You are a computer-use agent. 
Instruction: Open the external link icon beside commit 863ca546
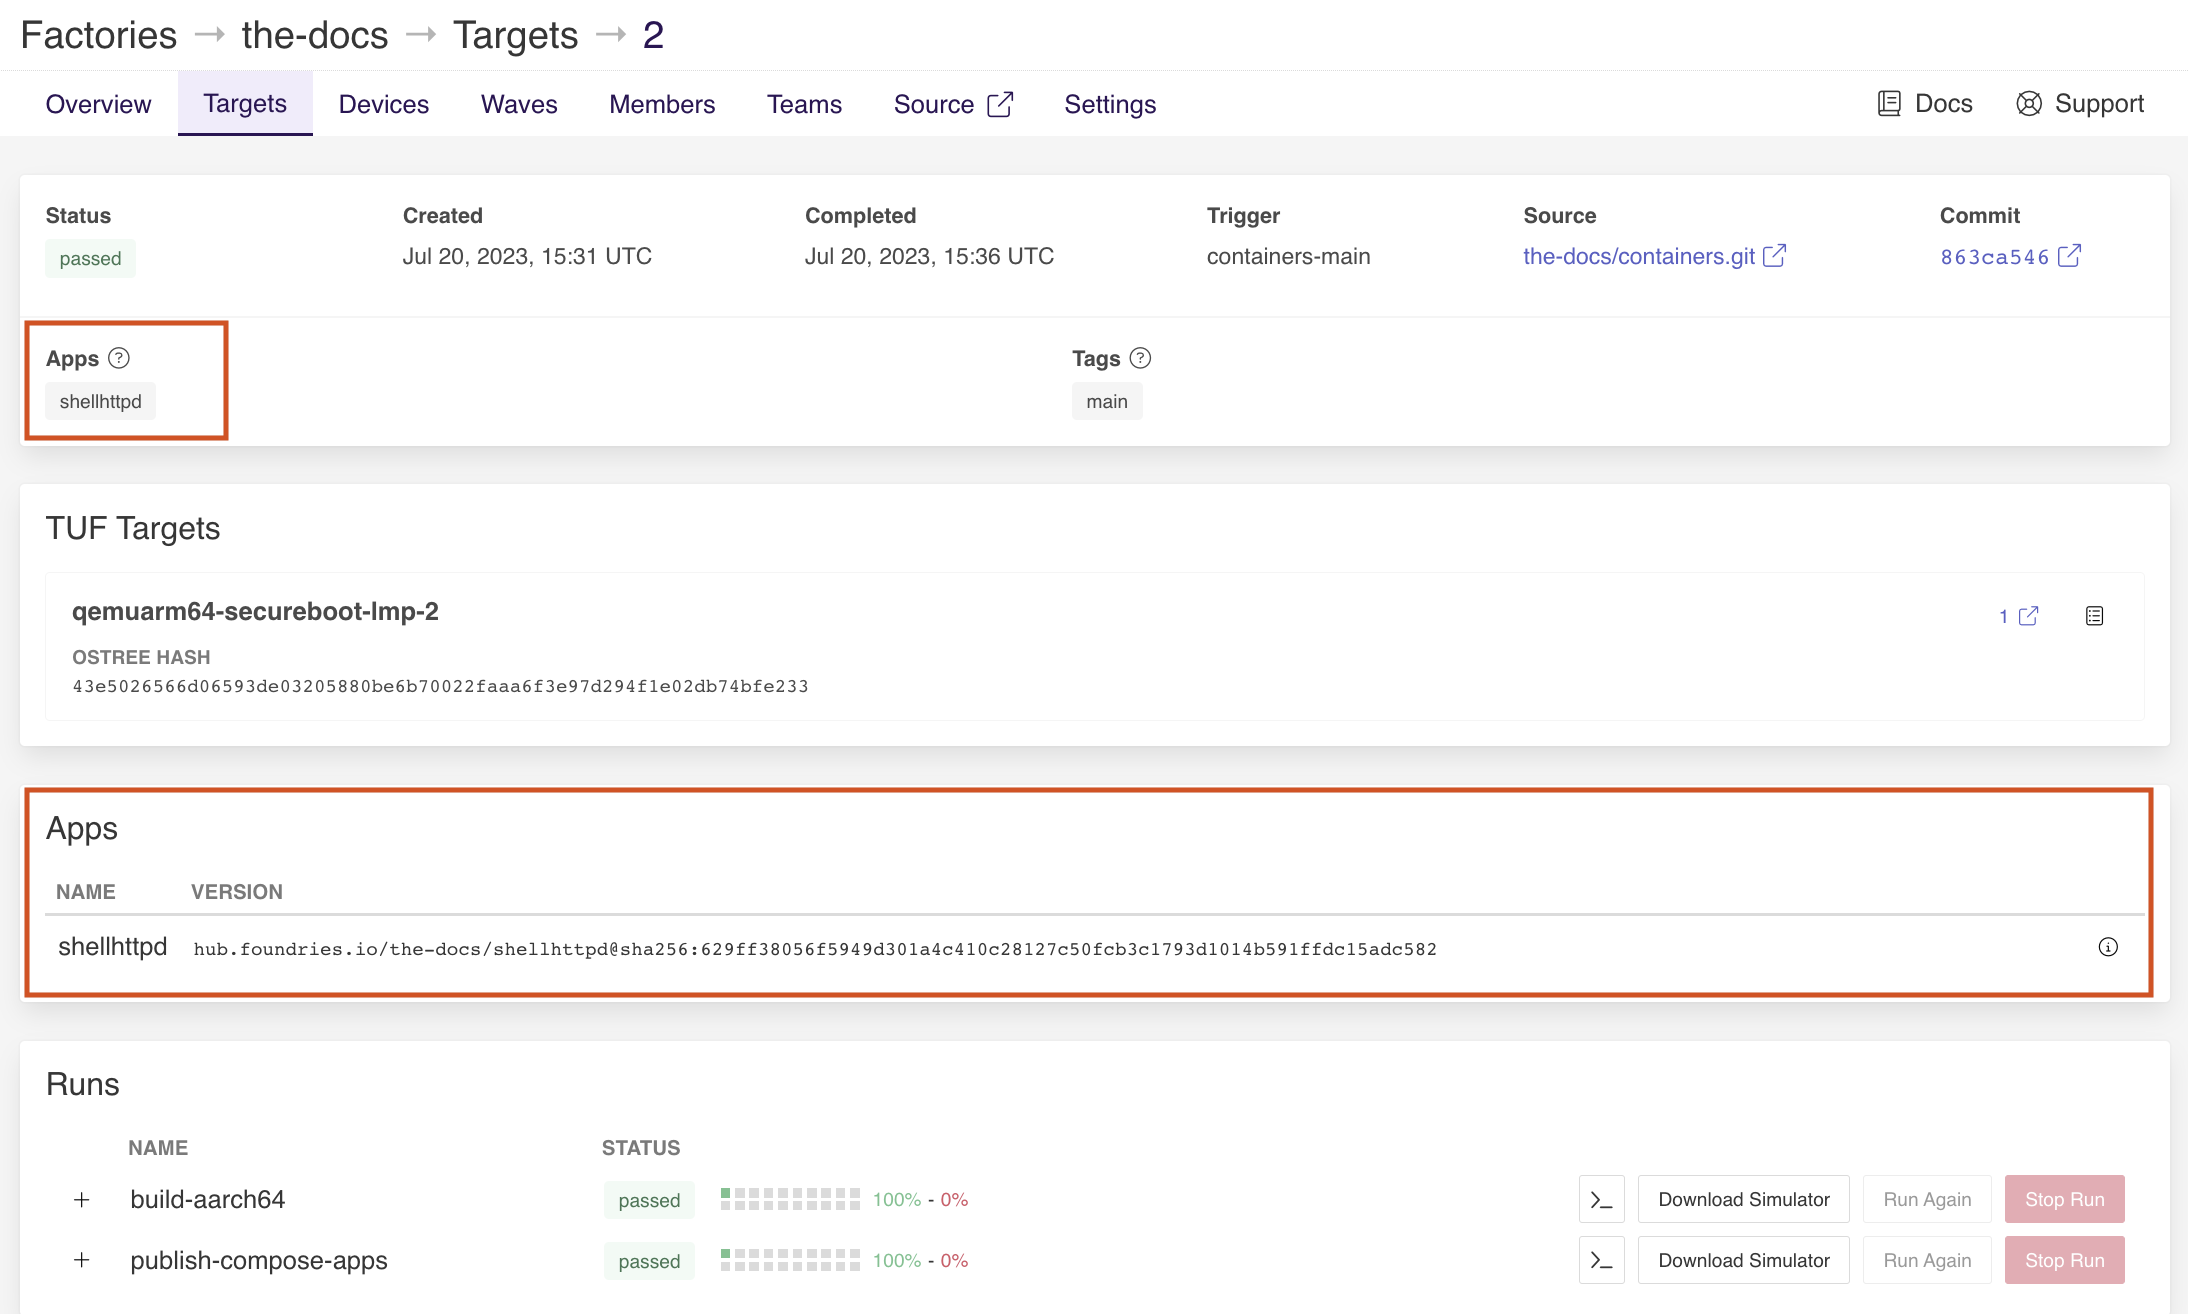pyautogui.click(x=2070, y=256)
